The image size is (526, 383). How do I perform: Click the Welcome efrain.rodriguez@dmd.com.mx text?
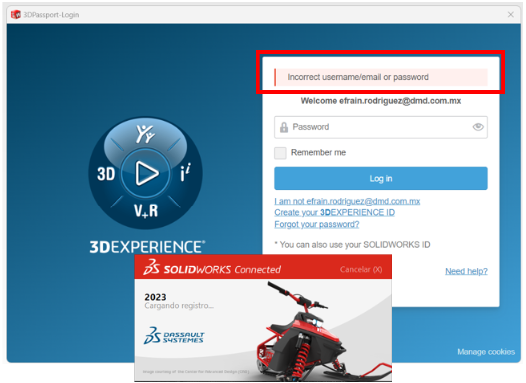(x=381, y=101)
